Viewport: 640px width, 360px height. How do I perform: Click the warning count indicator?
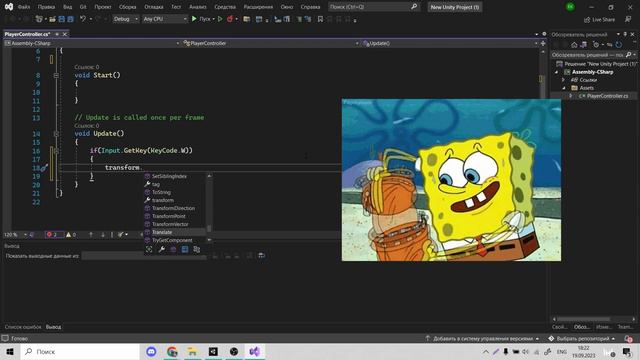point(71,235)
